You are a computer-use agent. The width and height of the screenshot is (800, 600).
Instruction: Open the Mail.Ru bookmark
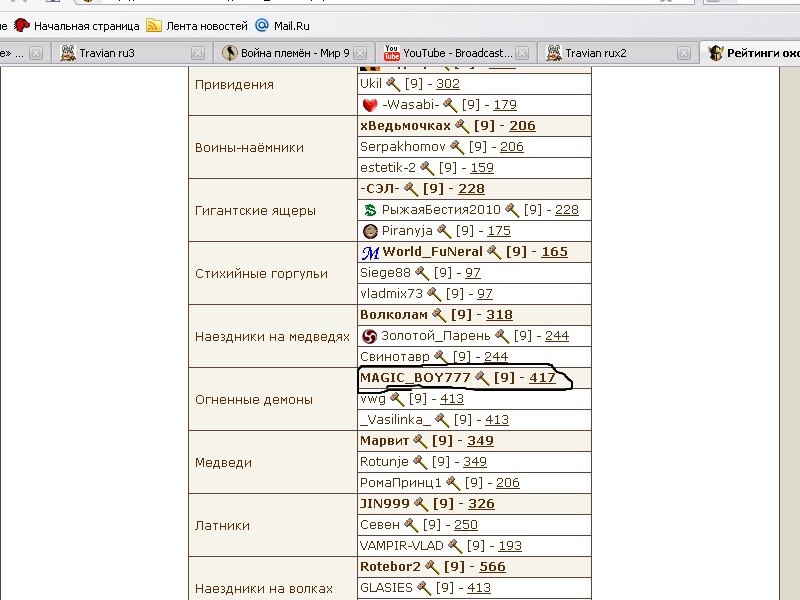click(282, 26)
